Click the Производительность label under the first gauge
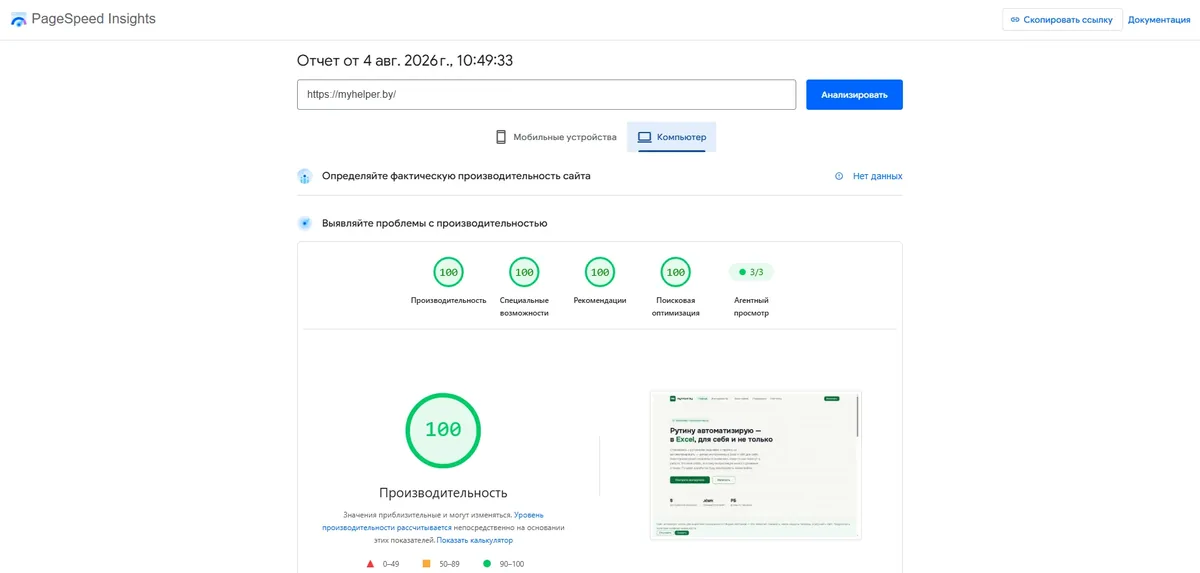Screen dimensions: 1200x573 click(x=449, y=300)
